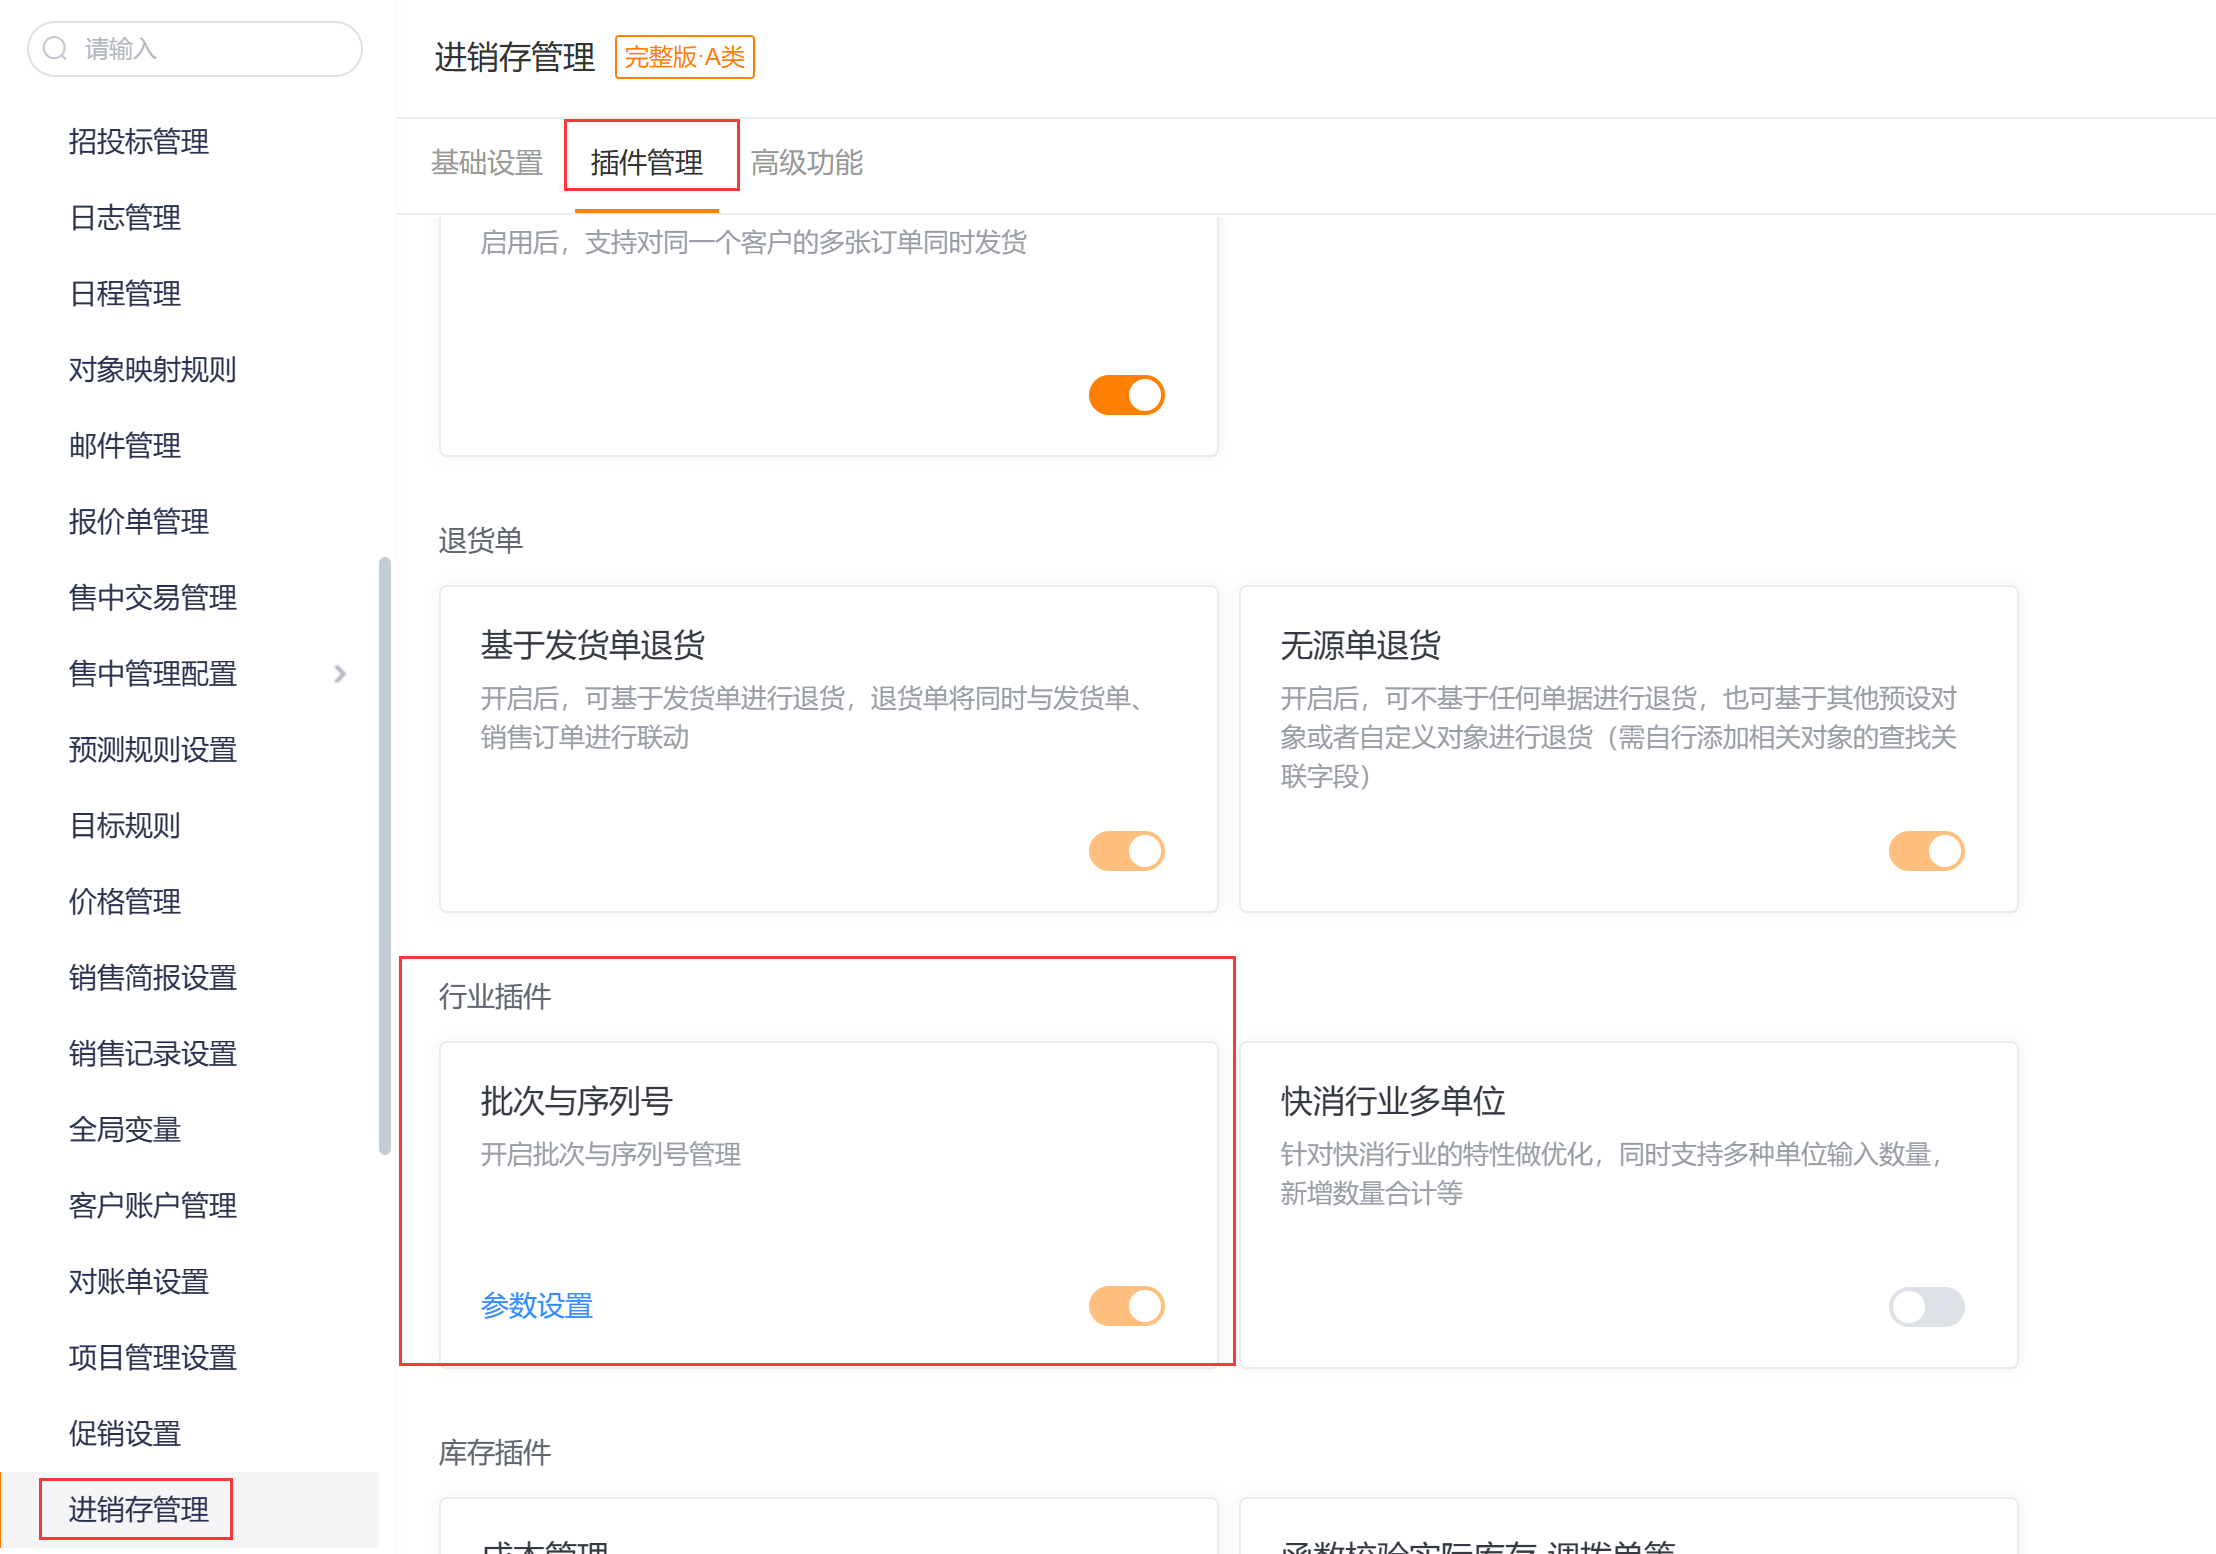Open 参数设置 link for batches
The height and width of the screenshot is (1554, 2216).
tap(537, 1306)
